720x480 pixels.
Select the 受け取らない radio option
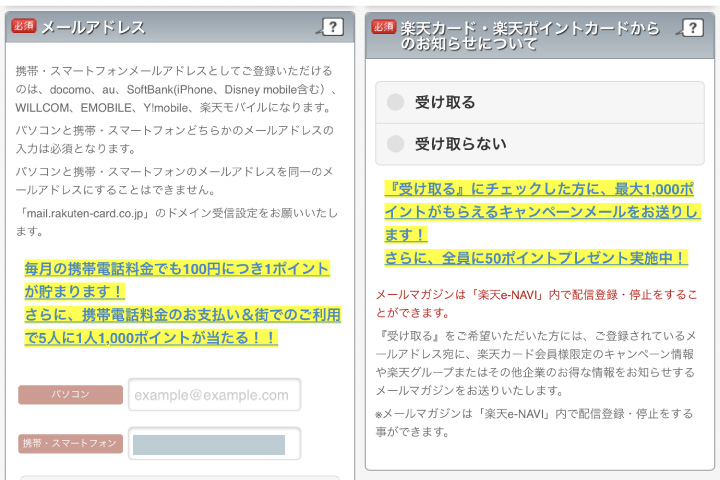[x=540, y=144]
